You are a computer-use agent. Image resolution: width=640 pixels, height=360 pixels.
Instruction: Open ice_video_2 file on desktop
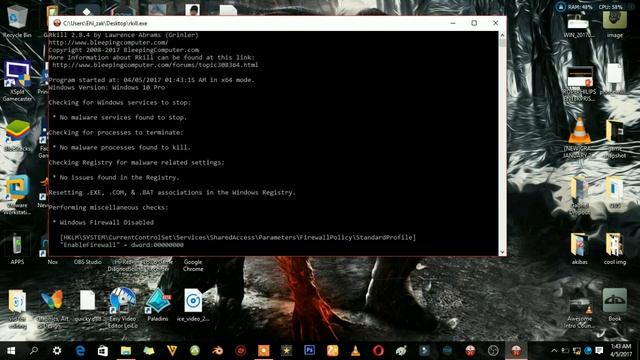click(x=193, y=305)
